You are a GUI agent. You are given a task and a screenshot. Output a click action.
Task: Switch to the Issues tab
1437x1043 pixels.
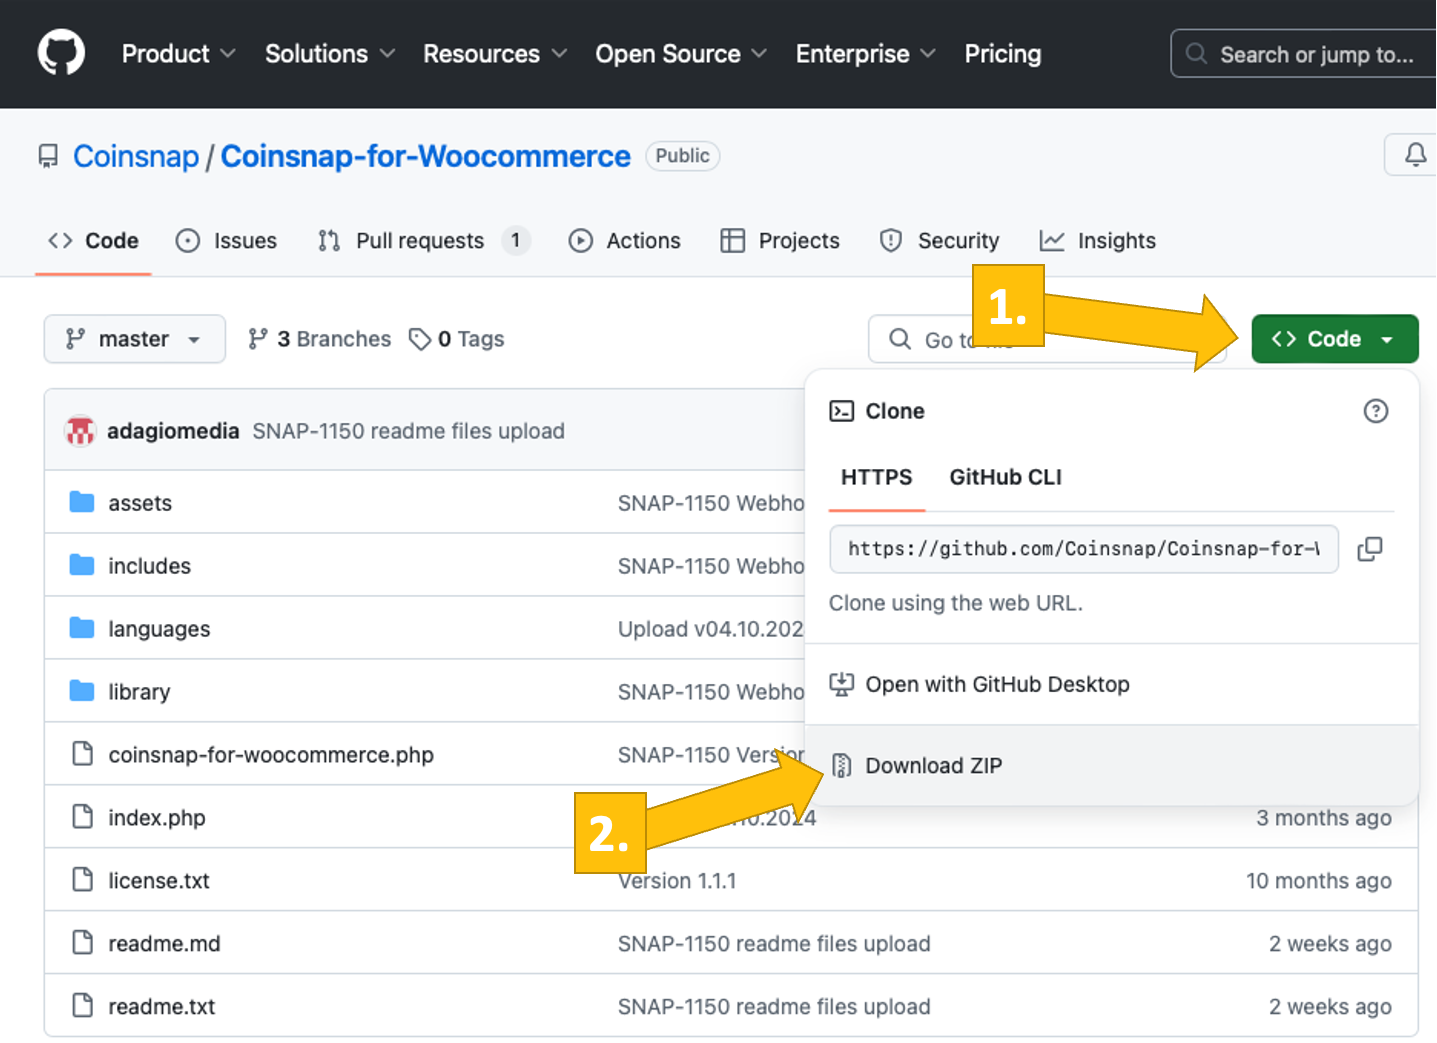(x=226, y=241)
